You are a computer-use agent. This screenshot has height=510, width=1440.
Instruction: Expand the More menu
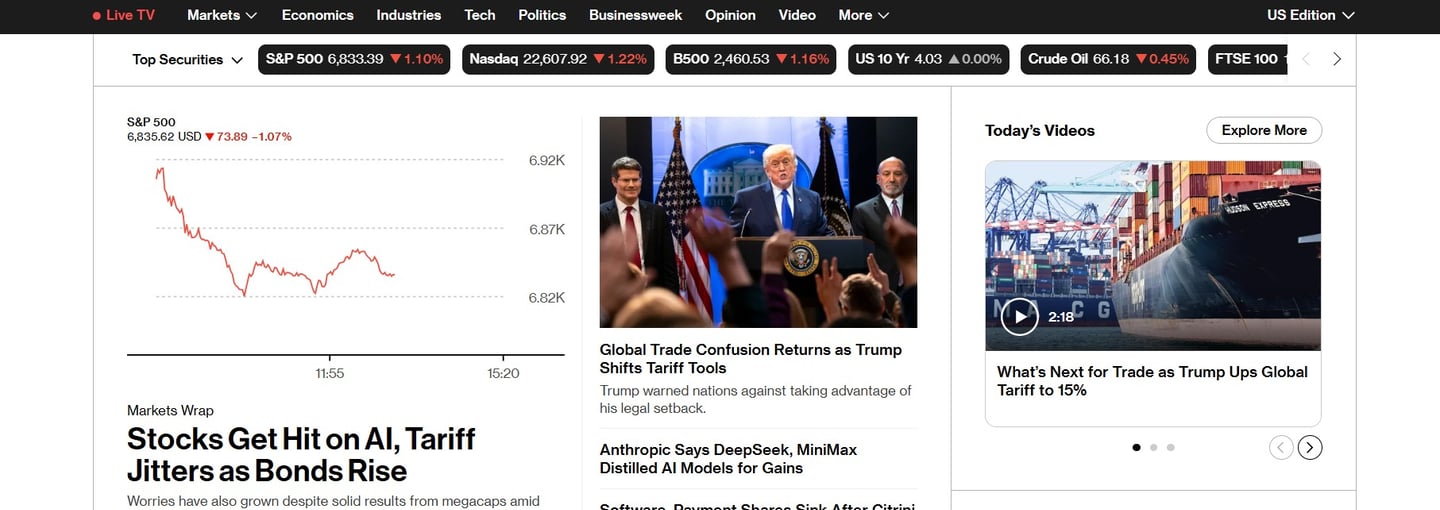coord(864,15)
